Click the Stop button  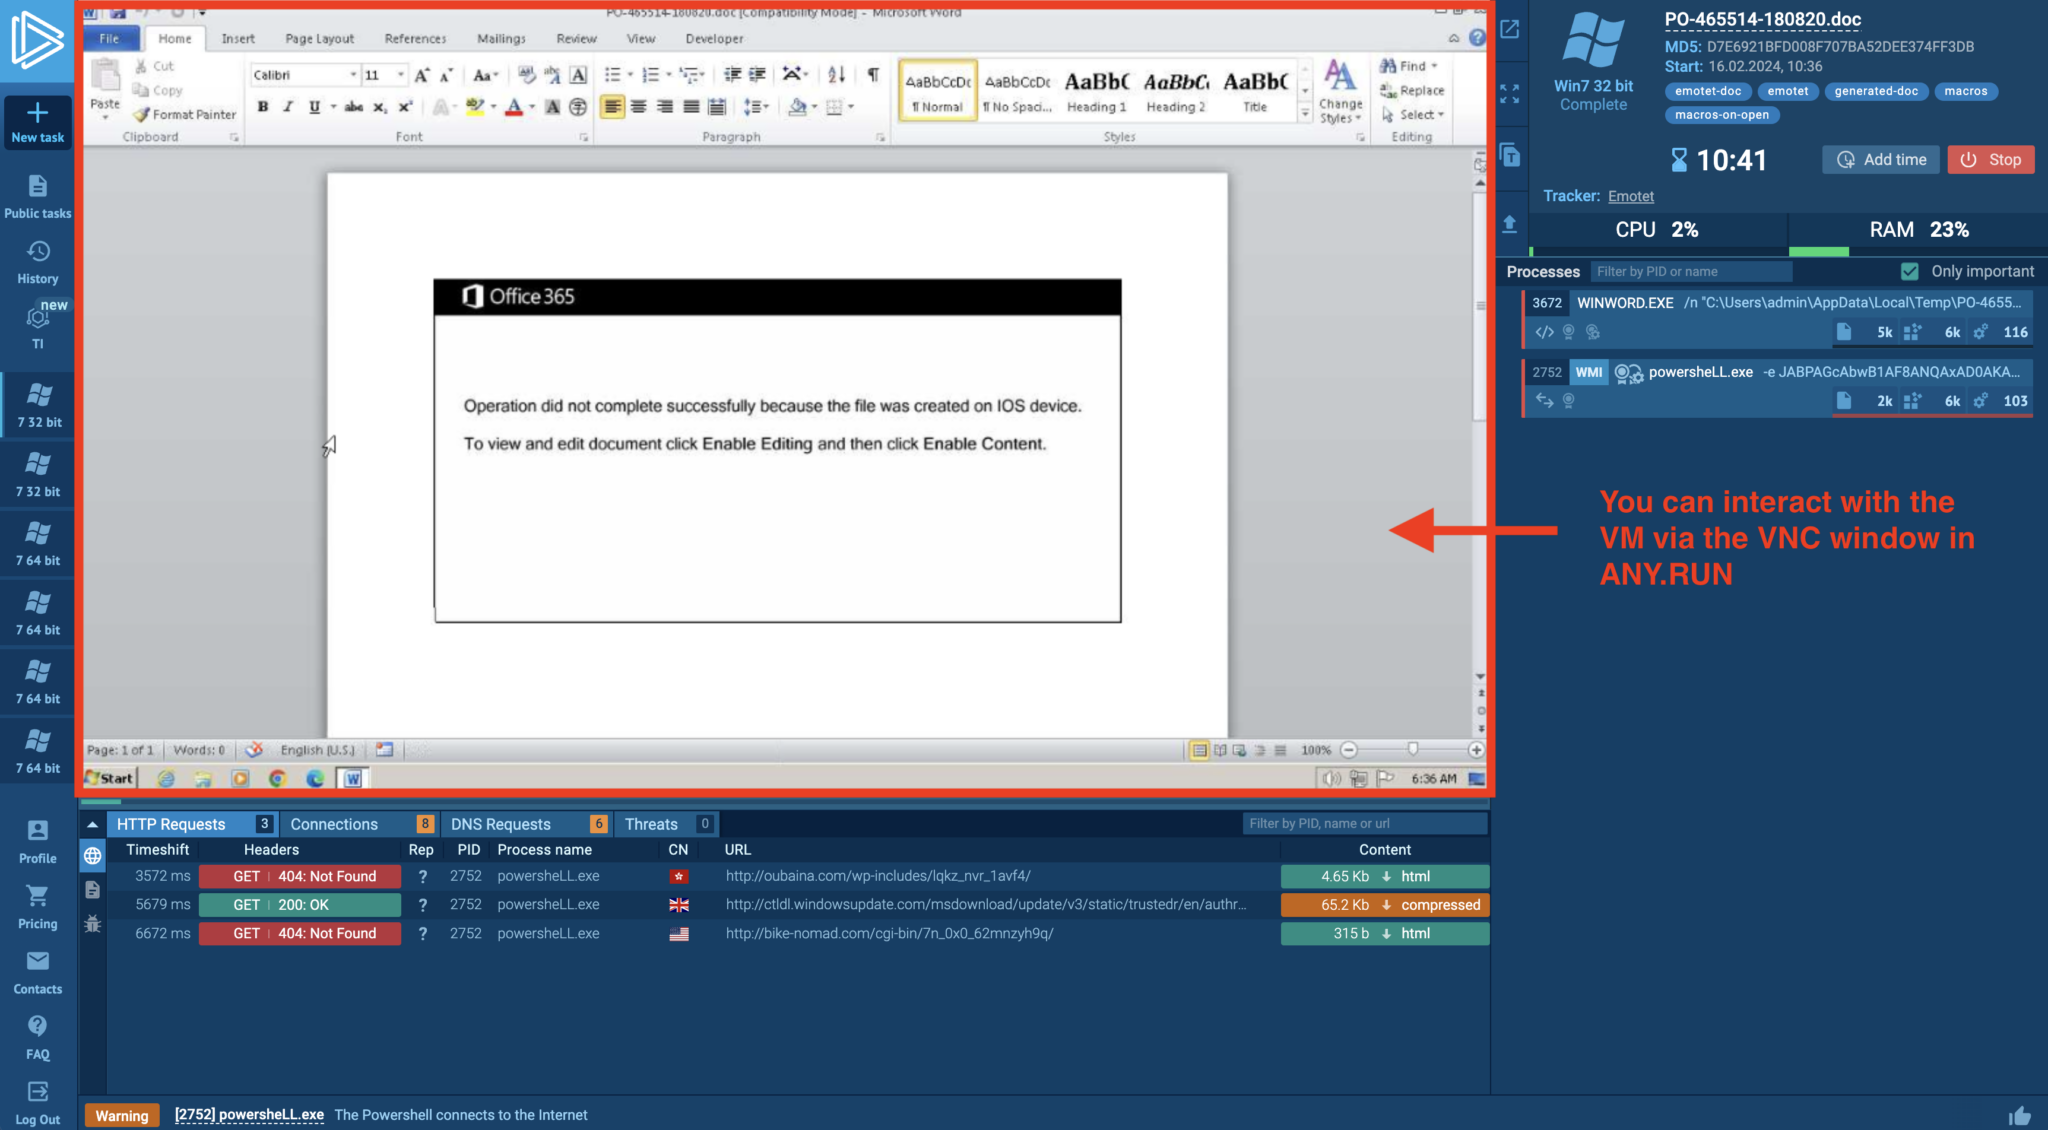[x=1990, y=160]
